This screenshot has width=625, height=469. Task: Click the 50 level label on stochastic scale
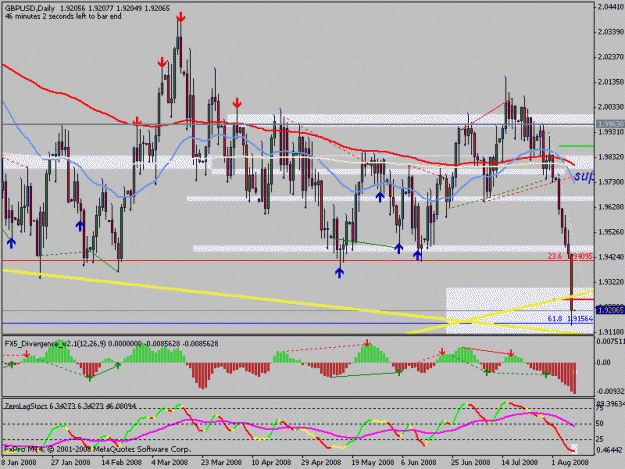pyautogui.click(x=600, y=423)
